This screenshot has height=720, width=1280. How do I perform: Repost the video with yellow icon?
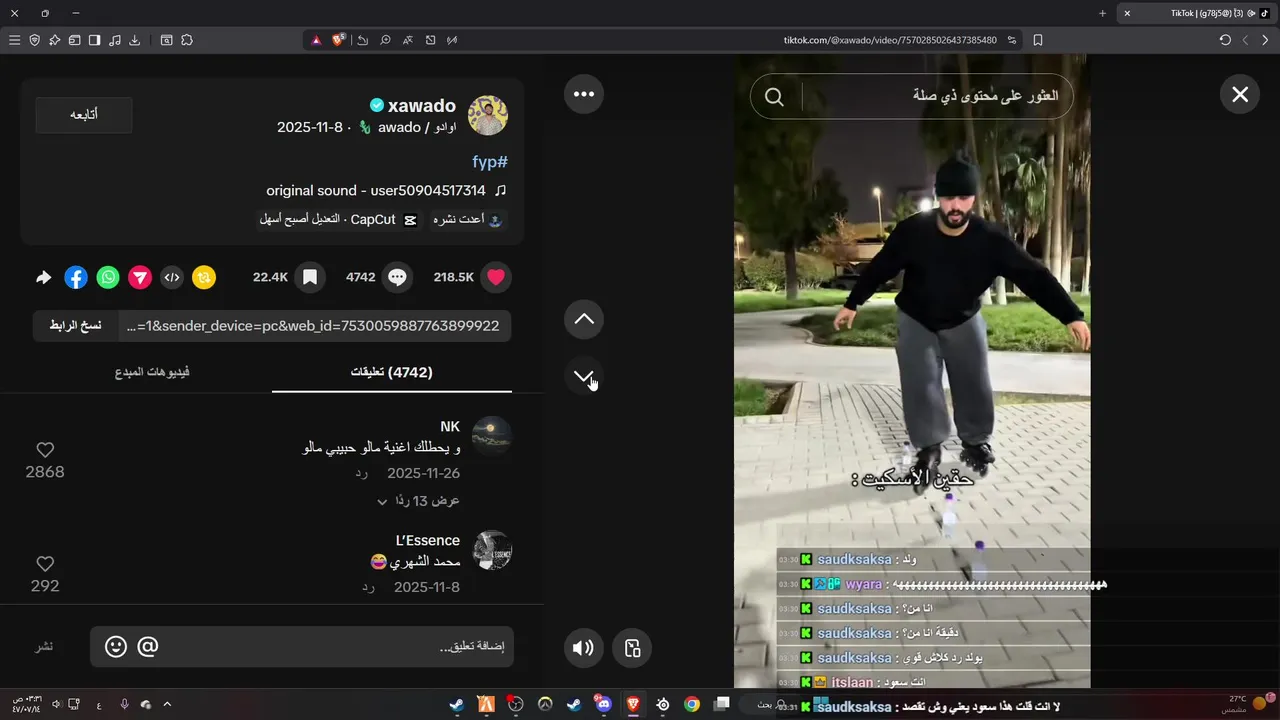(204, 277)
